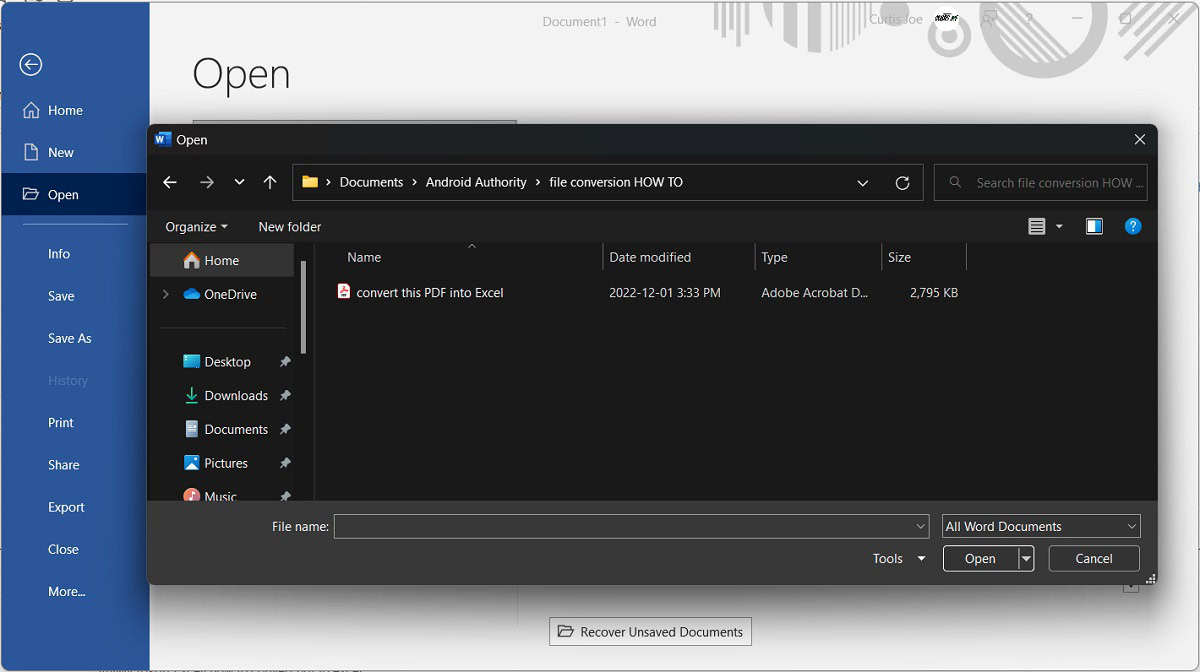Screen dimensions: 1200x672
Task: Show recent locations dropdown in navigation
Action: point(239,182)
